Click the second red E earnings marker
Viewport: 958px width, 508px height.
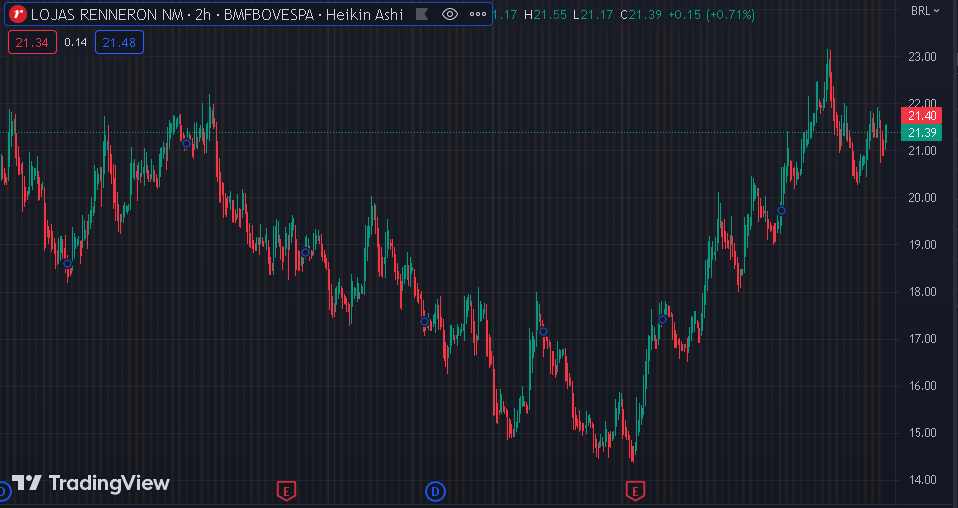pyautogui.click(x=635, y=490)
